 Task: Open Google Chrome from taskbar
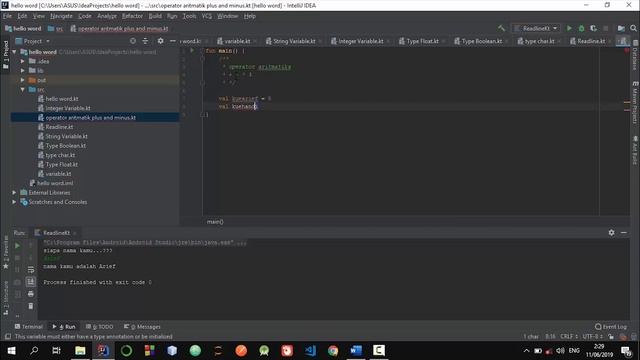coord(333,351)
